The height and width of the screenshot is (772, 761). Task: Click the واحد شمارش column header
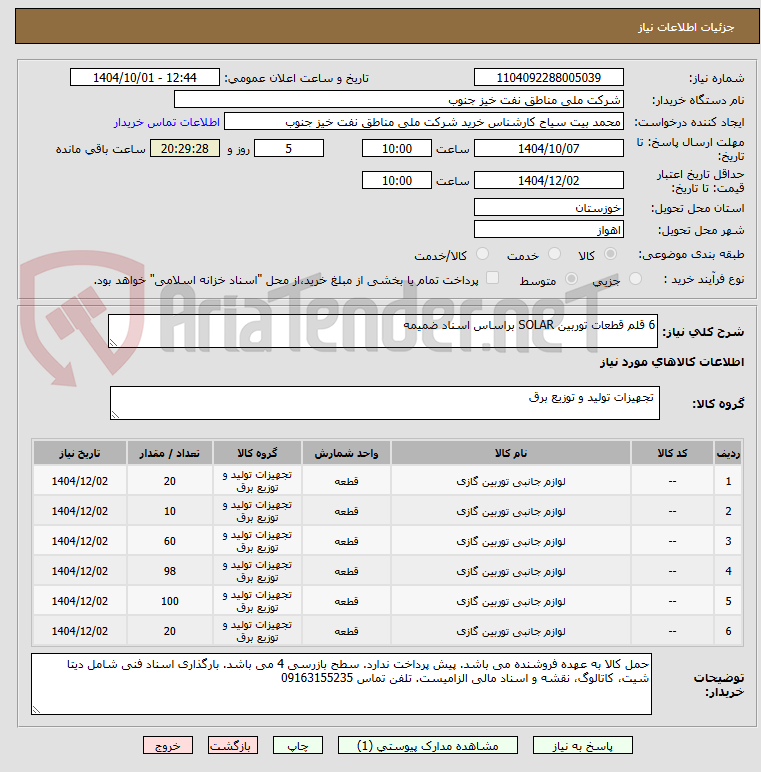346,453
